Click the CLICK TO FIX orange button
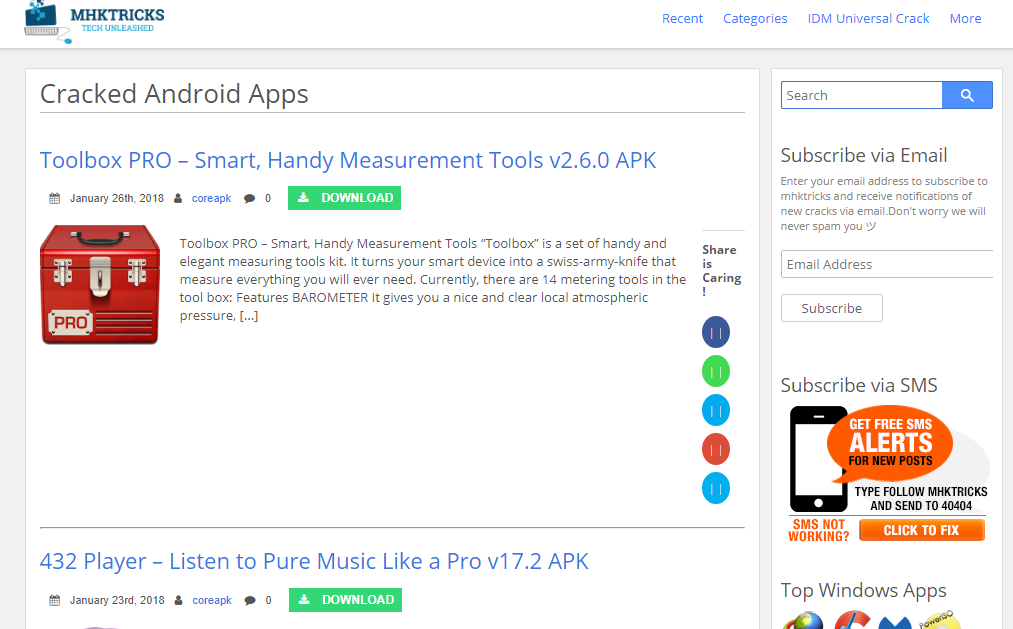The width and height of the screenshot is (1013, 629). [x=922, y=530]
